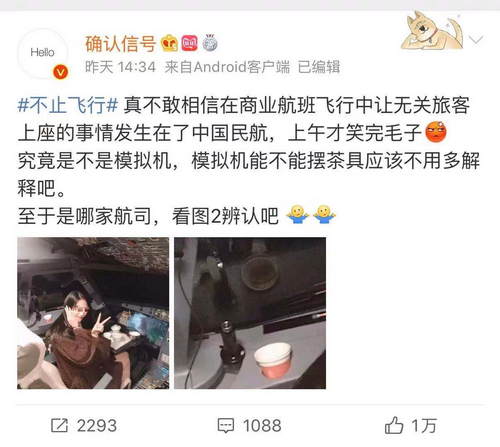Tap the first shrugging emoji
500x447 pixels.
[297, 215]
